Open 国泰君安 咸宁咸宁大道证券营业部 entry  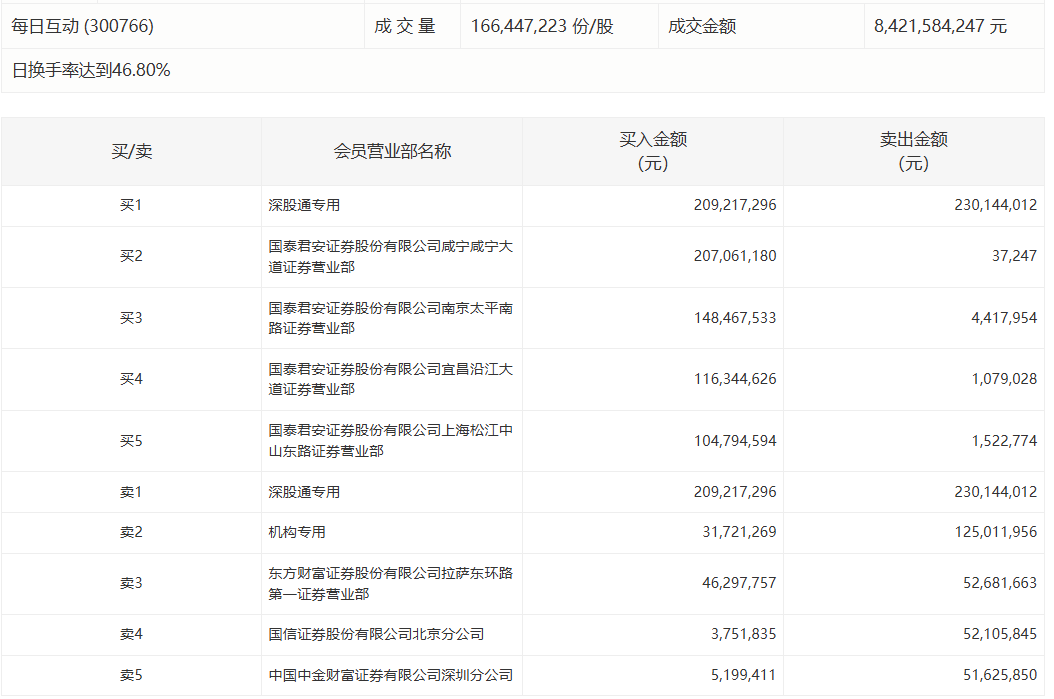coord(390,256)
